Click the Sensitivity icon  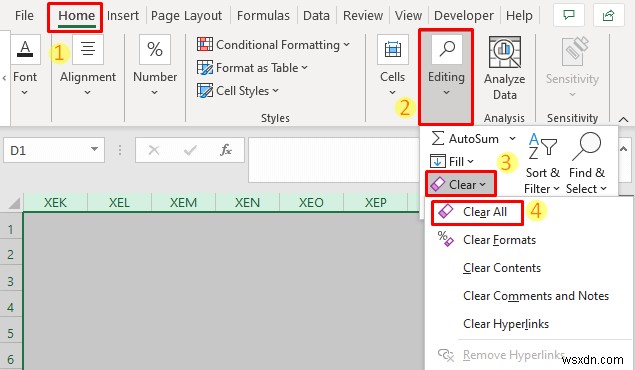tap(575, 51)
